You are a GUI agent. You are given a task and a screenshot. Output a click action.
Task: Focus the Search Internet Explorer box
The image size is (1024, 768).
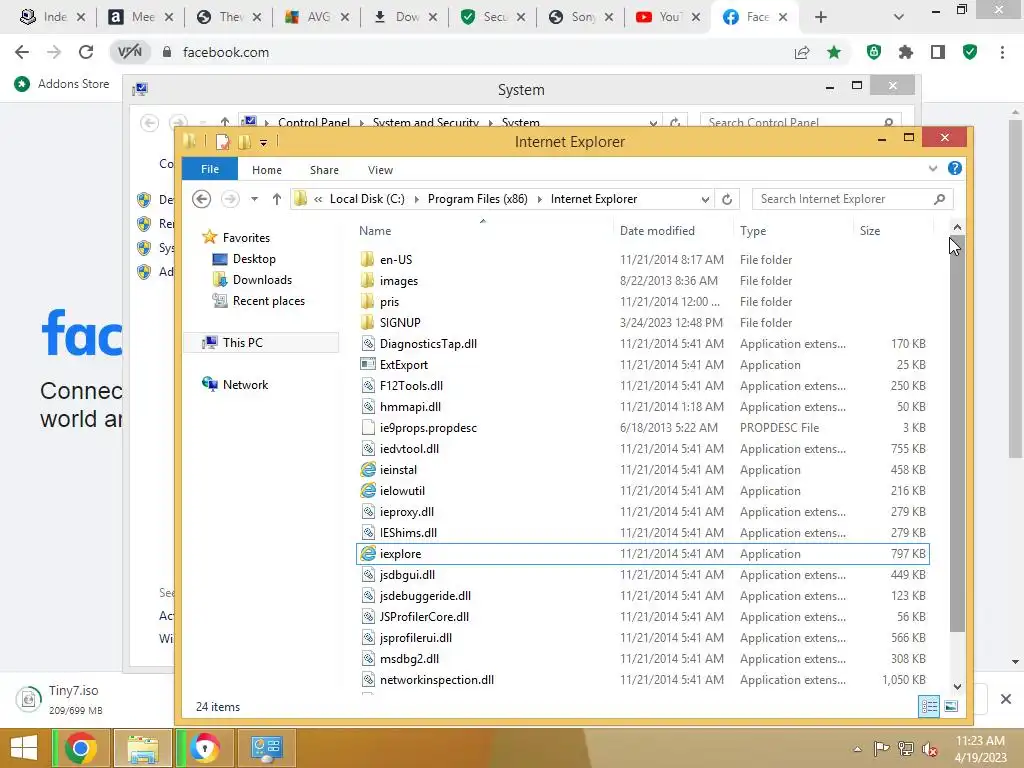(852, 199)
